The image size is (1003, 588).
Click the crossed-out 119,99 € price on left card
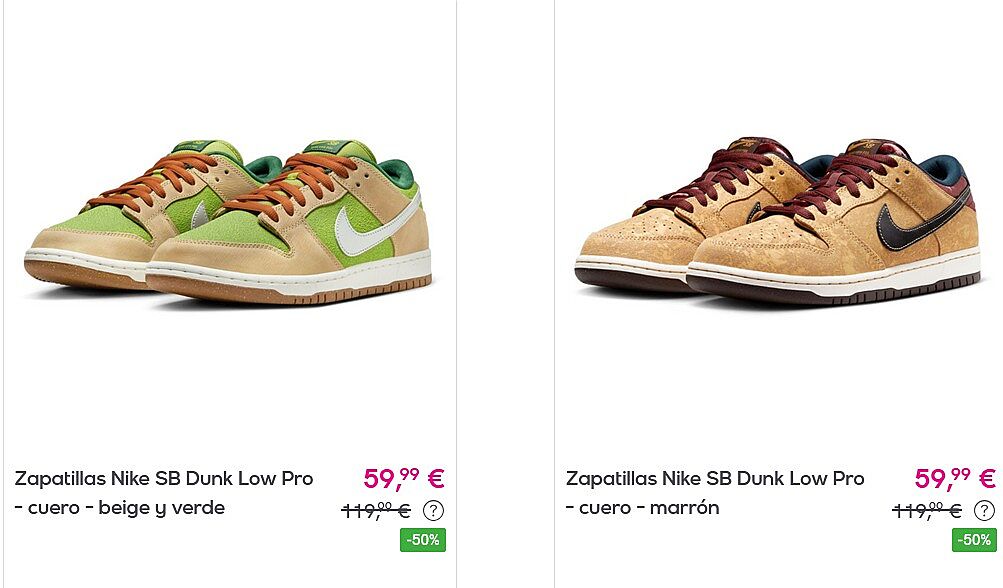376,511
